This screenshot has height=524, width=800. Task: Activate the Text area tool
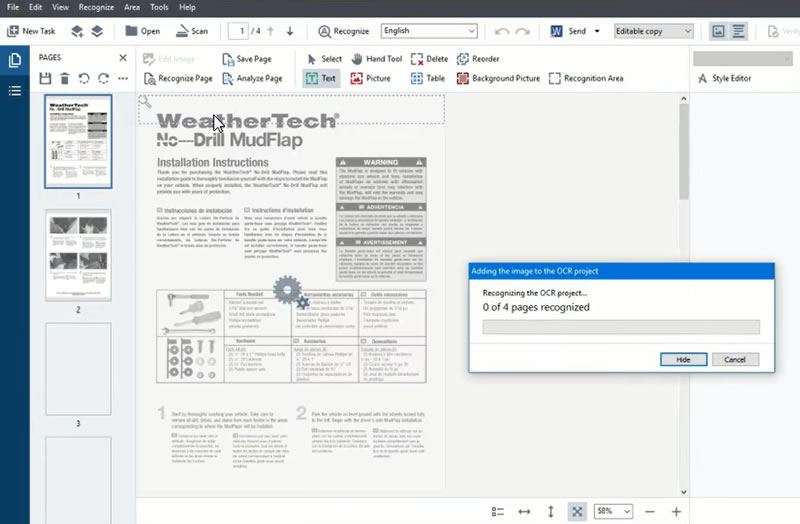(321, 79)
